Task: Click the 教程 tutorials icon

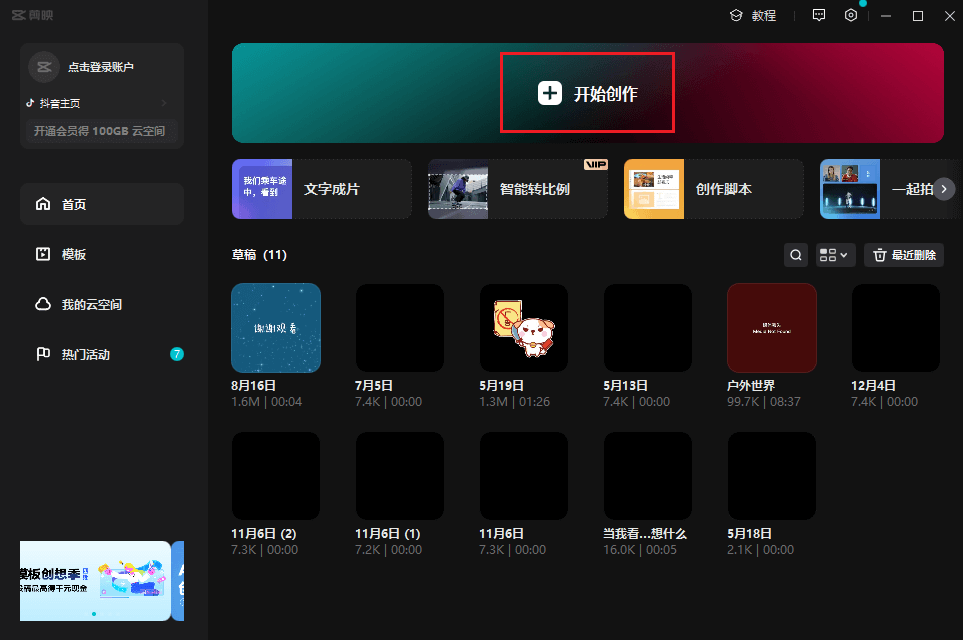Action: coord(753,15)
